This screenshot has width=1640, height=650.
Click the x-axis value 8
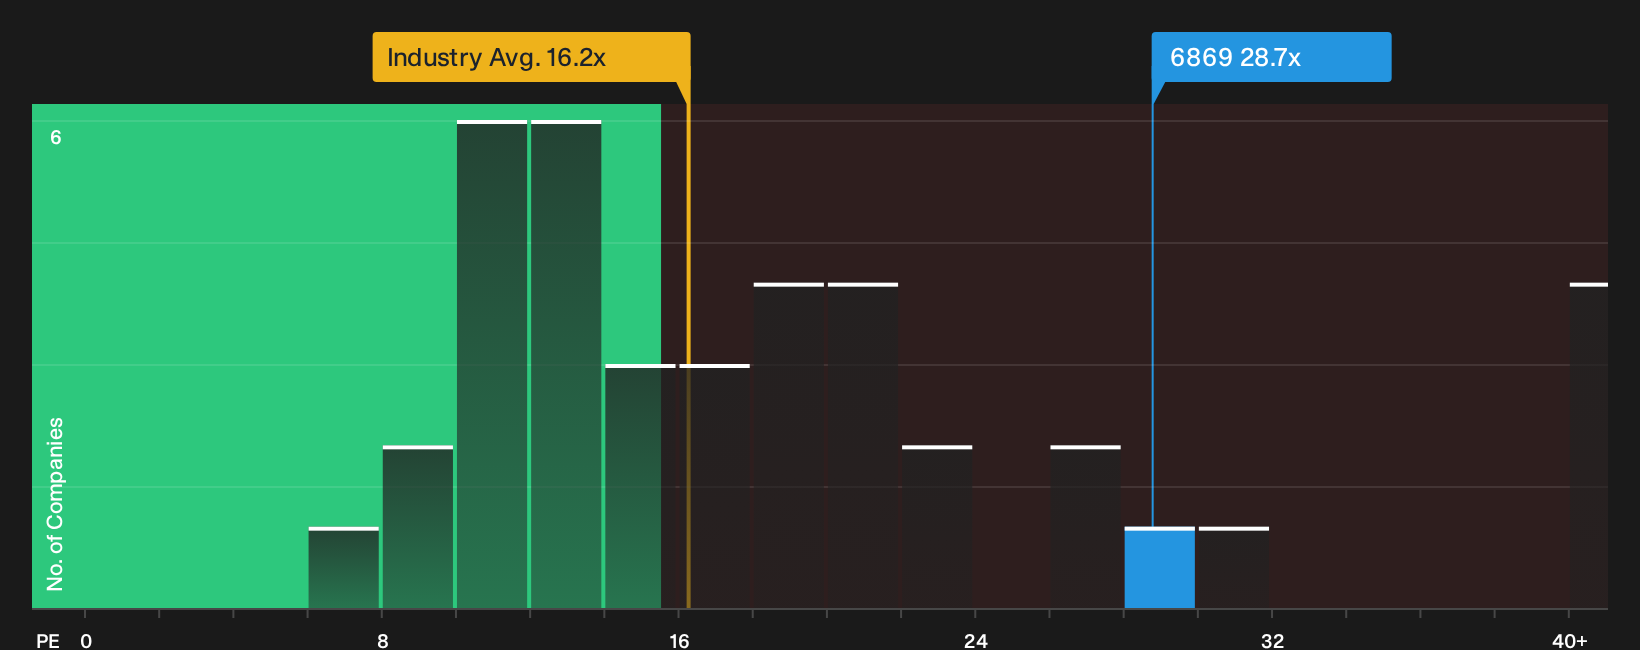[382, 641]
